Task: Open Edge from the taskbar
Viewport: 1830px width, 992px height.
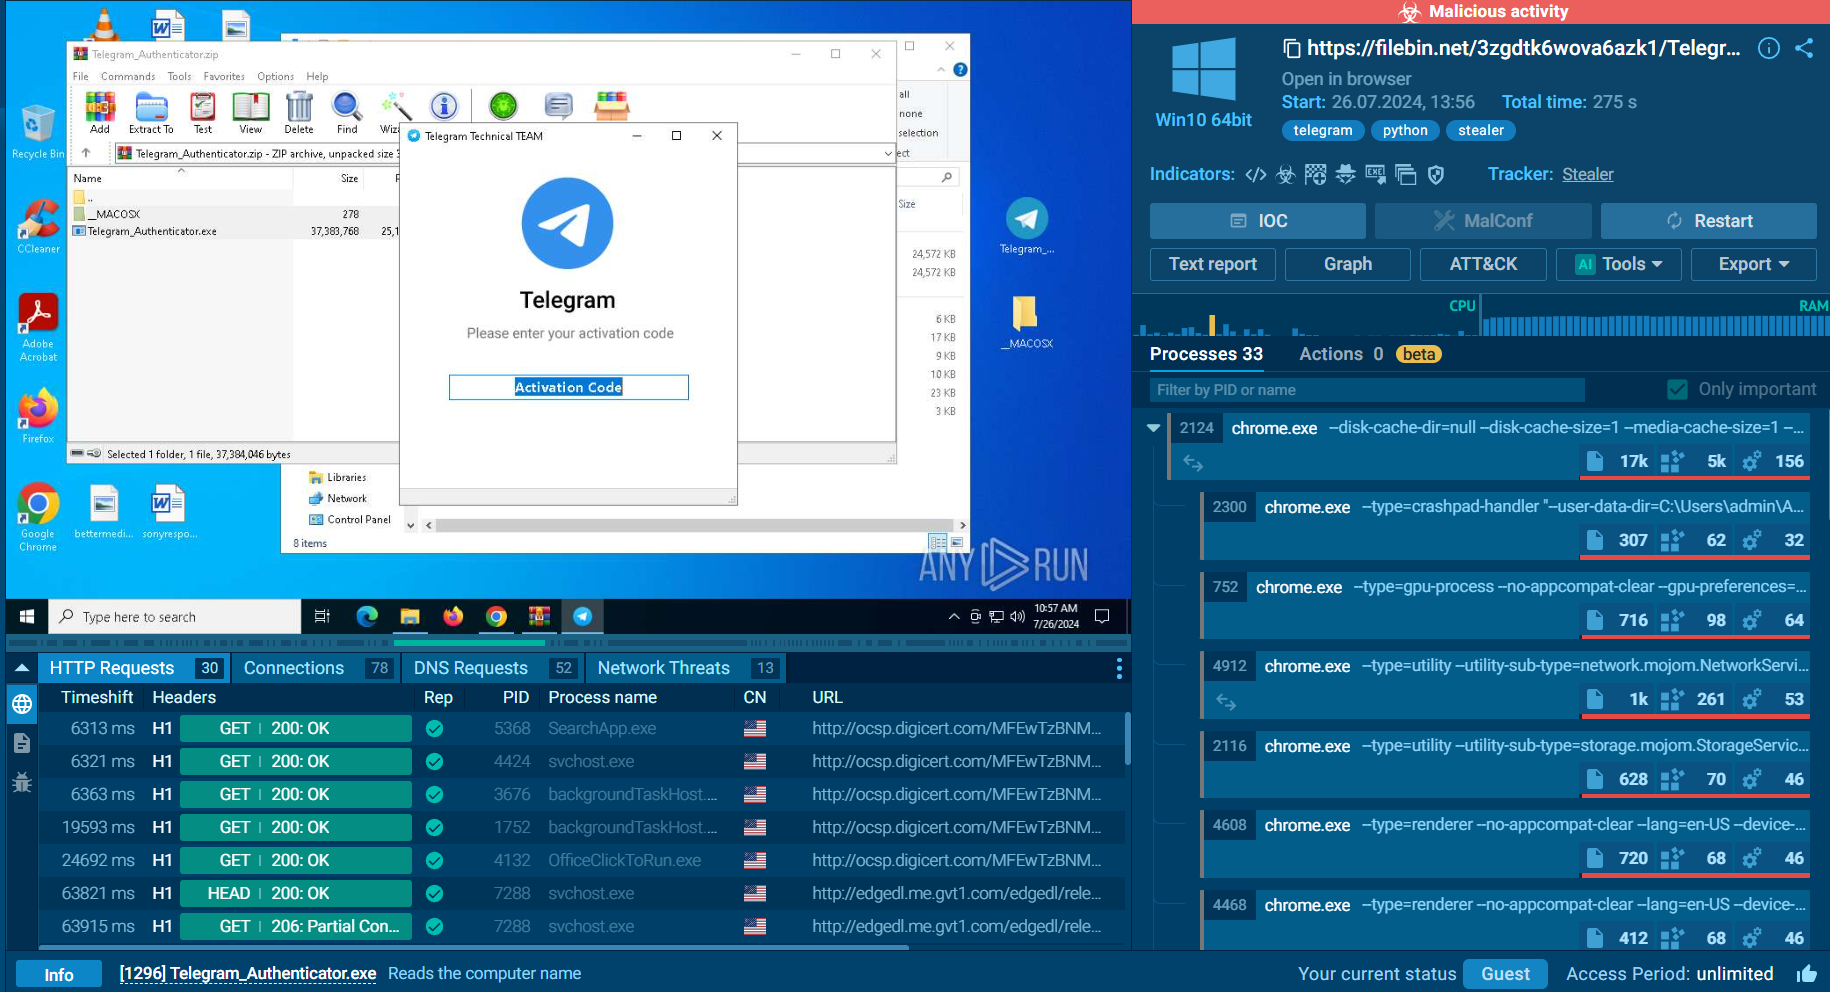Action: click(367, 616)
